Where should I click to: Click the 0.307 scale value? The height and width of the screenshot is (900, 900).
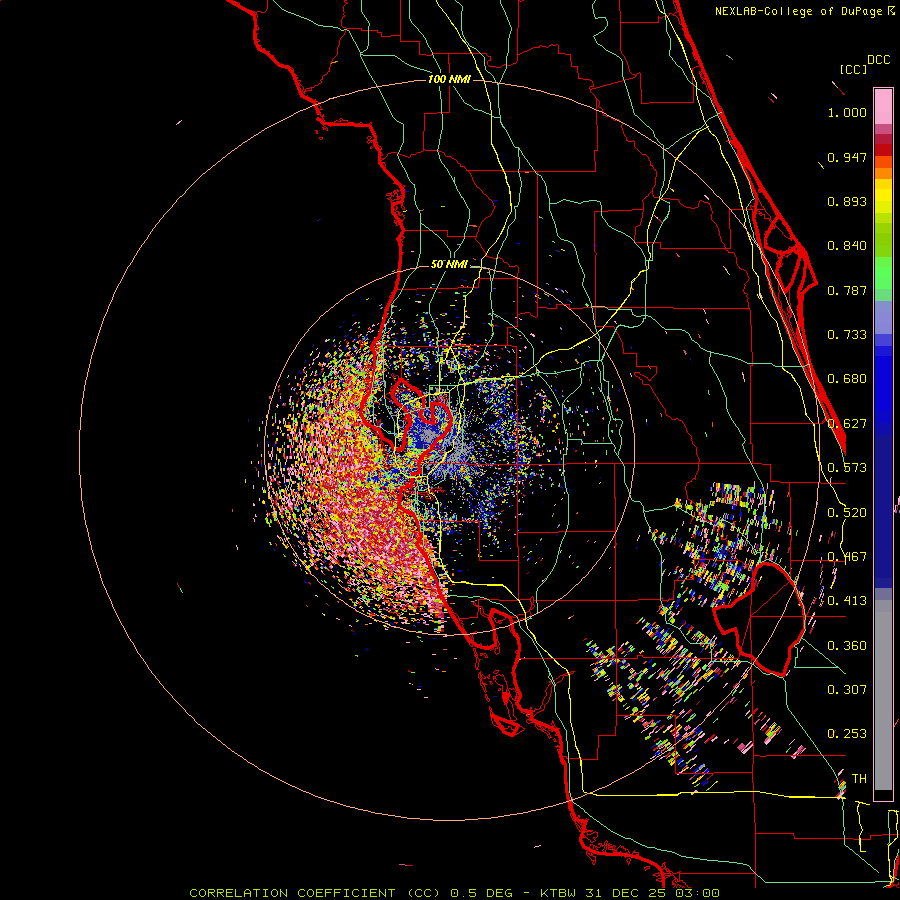click(847, 690)
